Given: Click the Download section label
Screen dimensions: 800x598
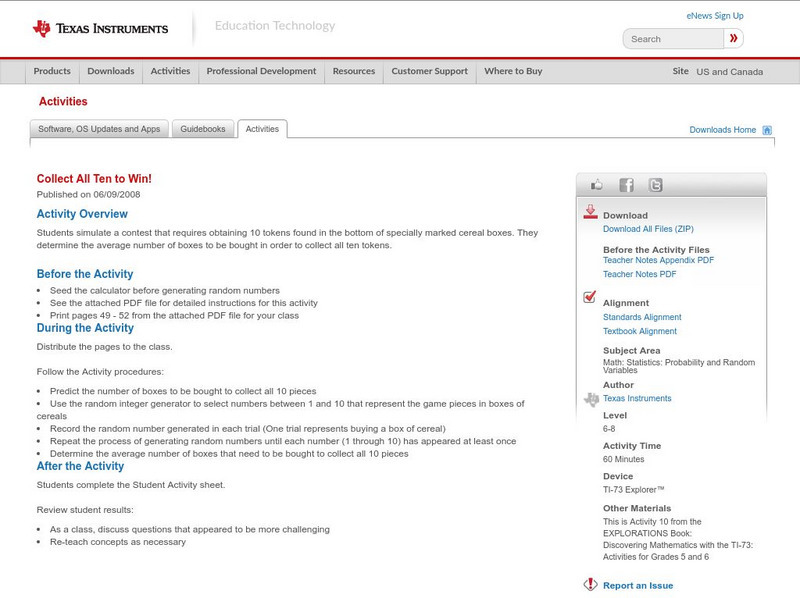Looking at the screenshot, I should click(x=625, y=215).
